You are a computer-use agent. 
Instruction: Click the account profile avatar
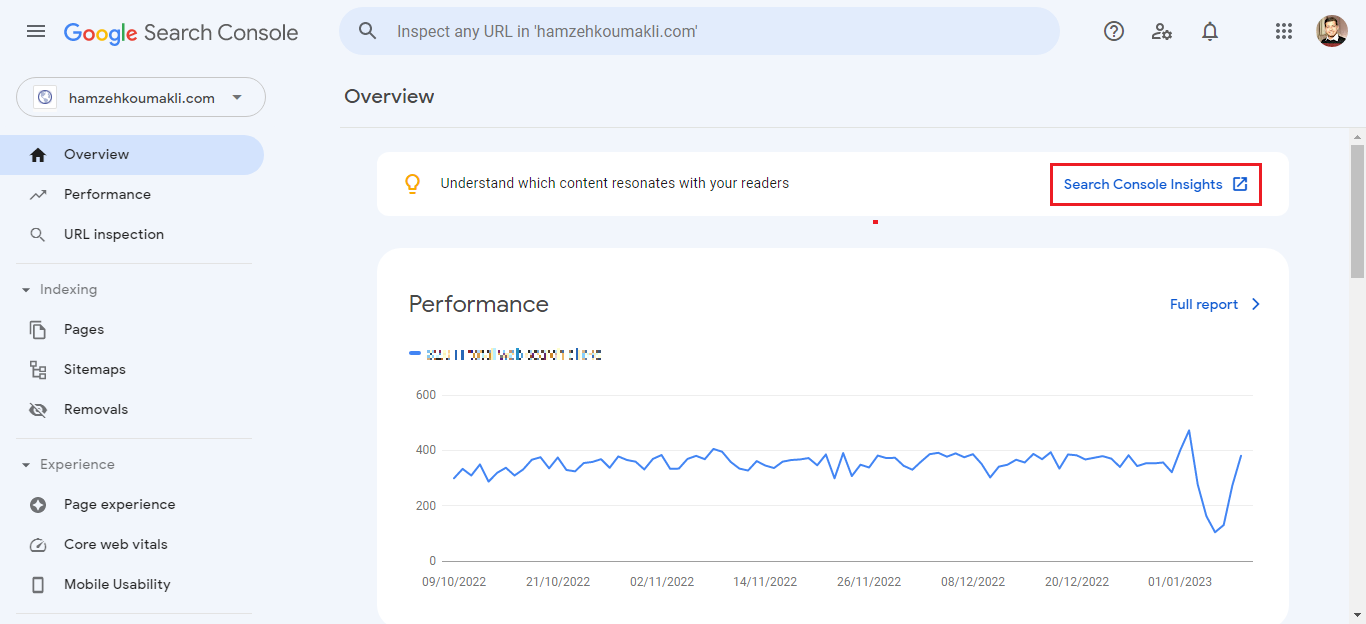pyautogui.click(x=1331, y=31)
